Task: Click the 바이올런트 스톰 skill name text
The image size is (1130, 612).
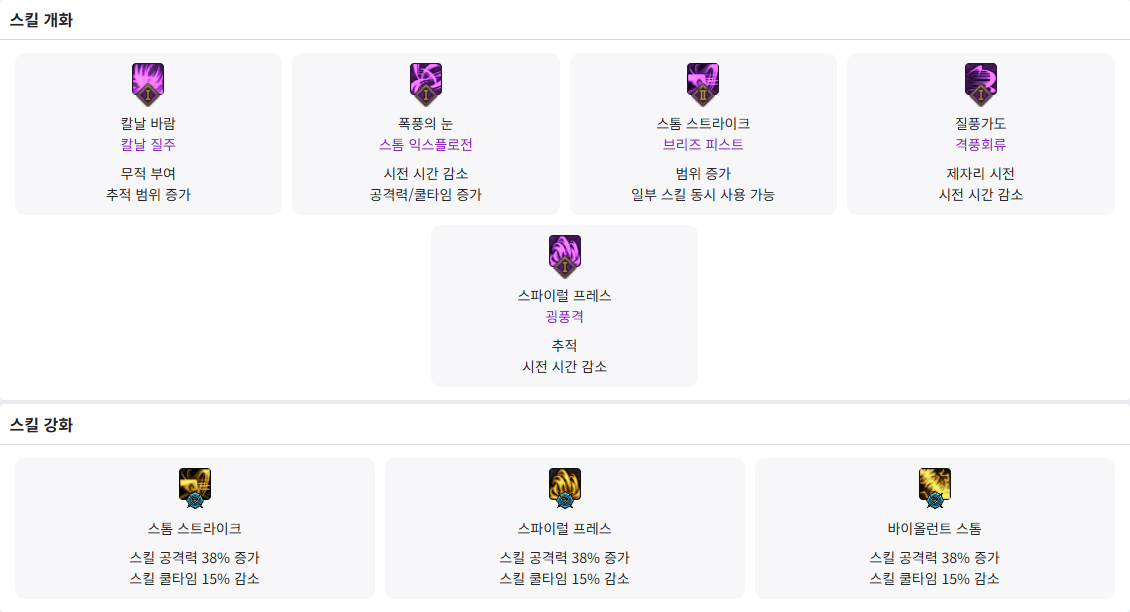Action: click(935, 529)
